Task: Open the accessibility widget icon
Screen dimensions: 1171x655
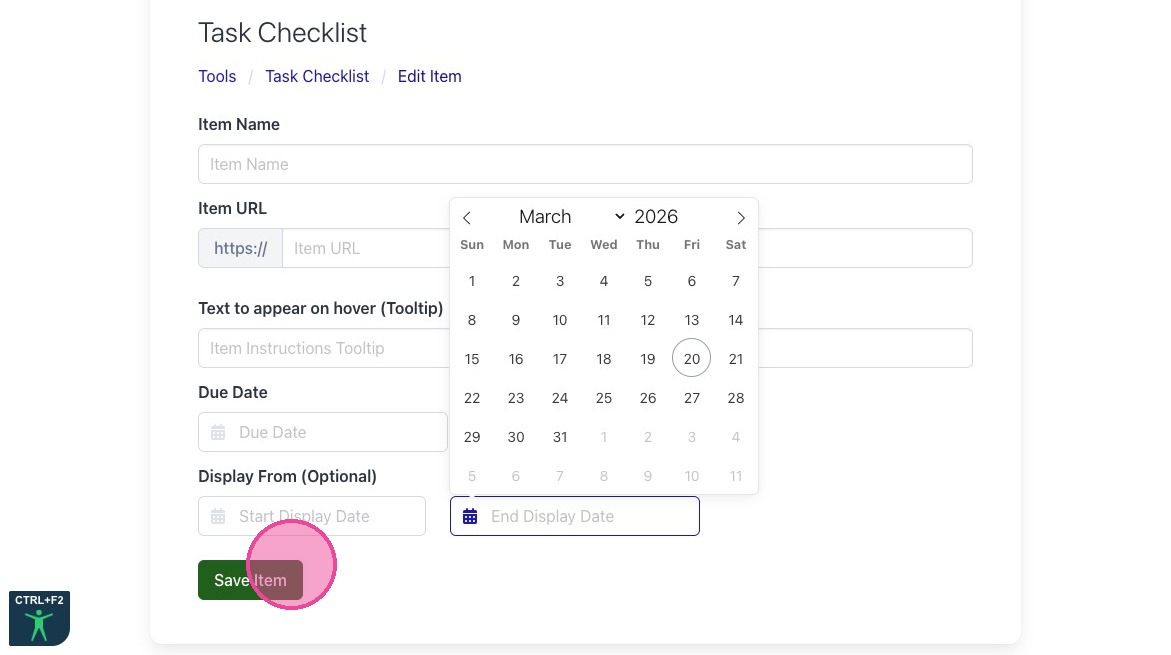Action: 39,619
